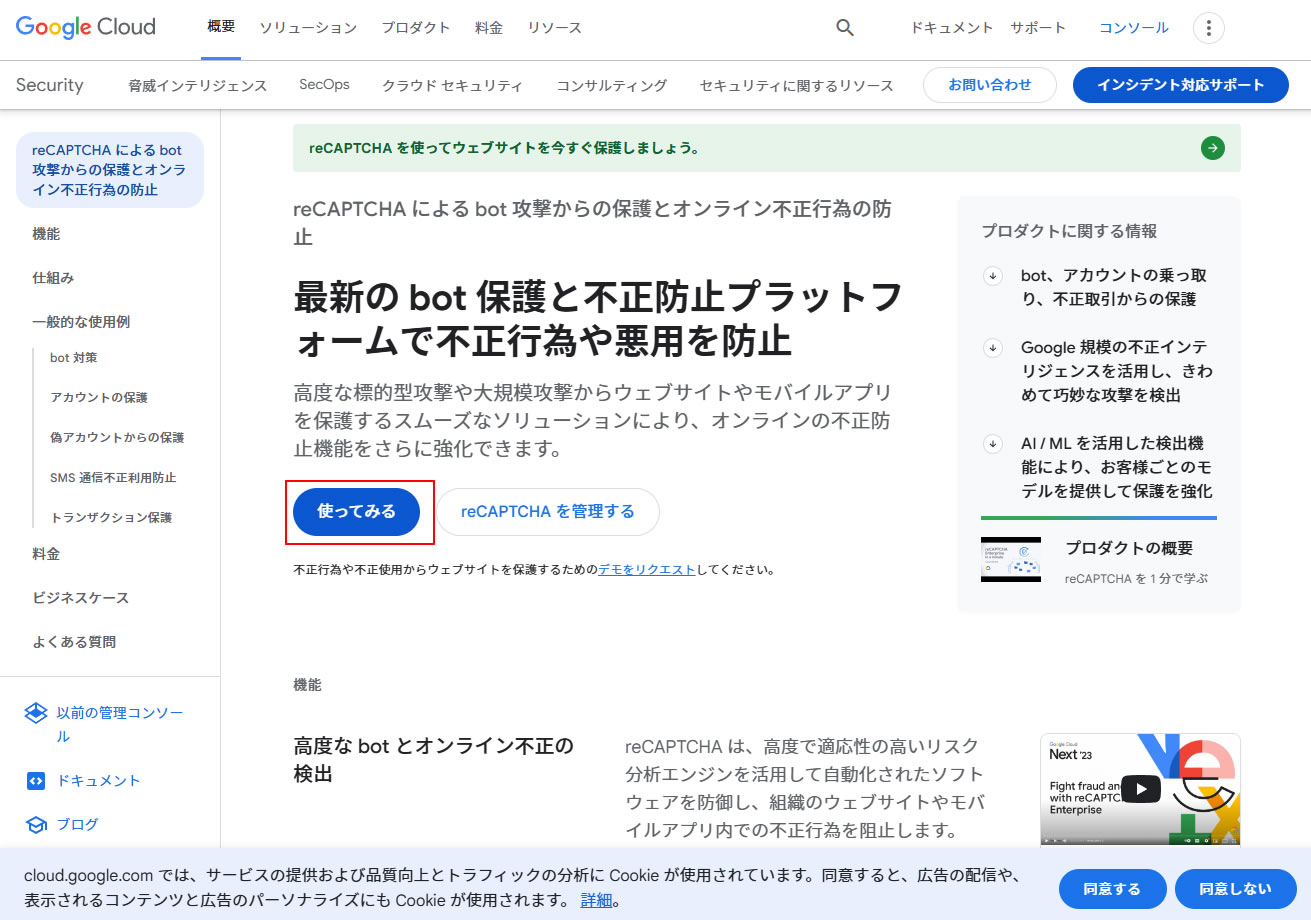Open 以前の管理コンソール sidebar link
Viewport: 1311px width, 920px height.
pyautogui.click(x=120, y=725)
